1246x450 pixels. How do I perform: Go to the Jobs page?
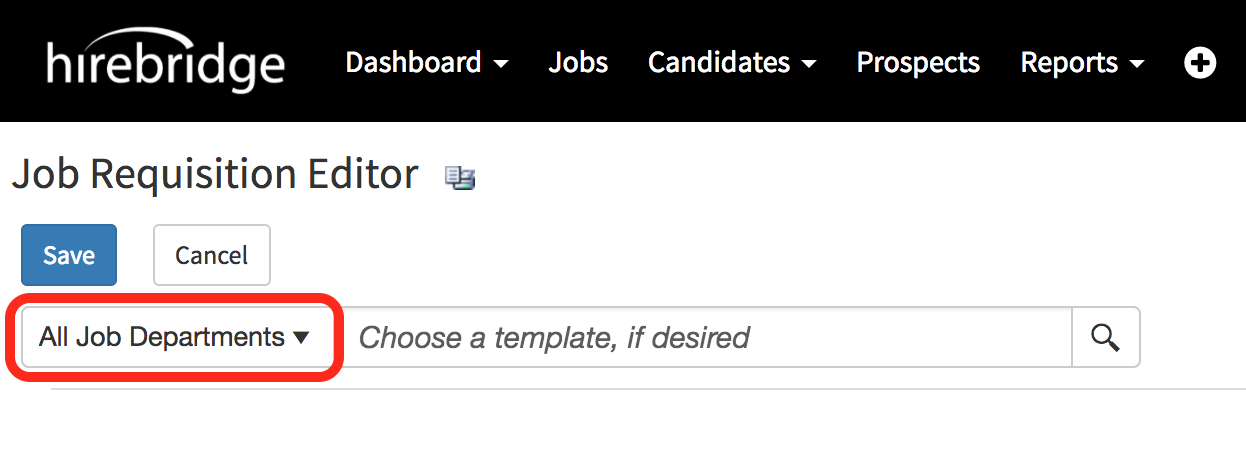click(578, 63)
